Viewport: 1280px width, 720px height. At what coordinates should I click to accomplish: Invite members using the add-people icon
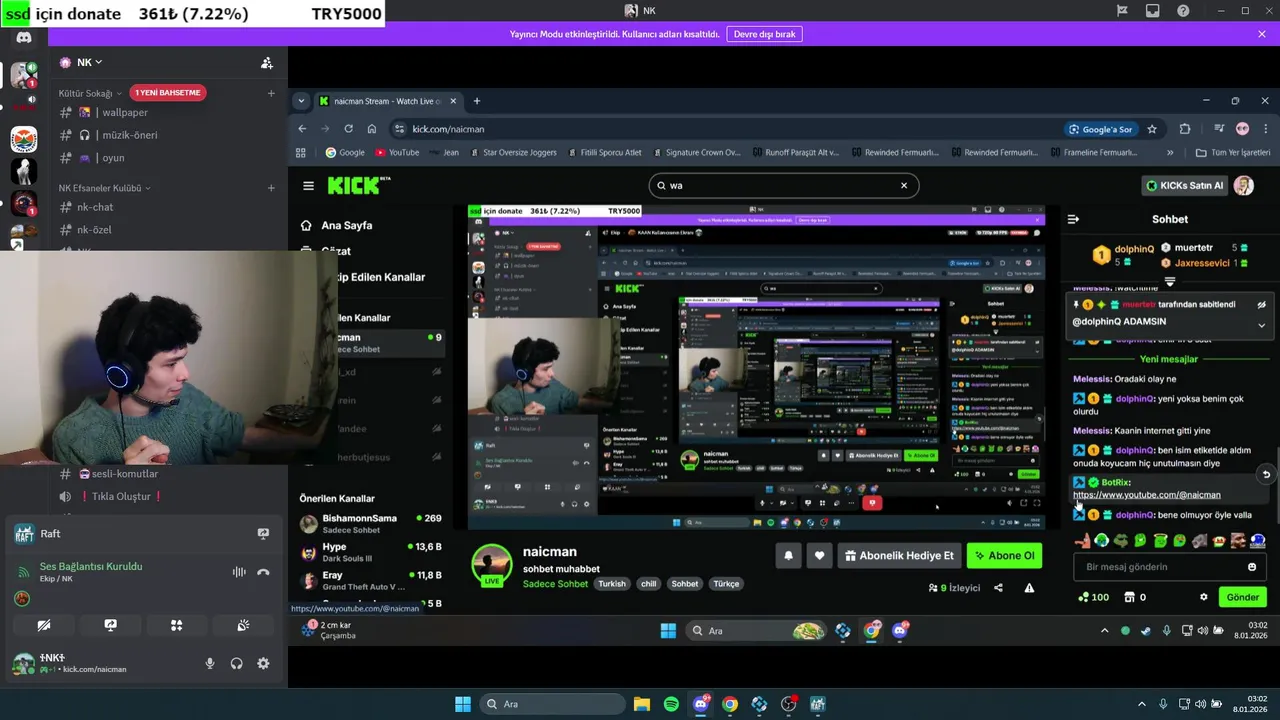[267, 63]
